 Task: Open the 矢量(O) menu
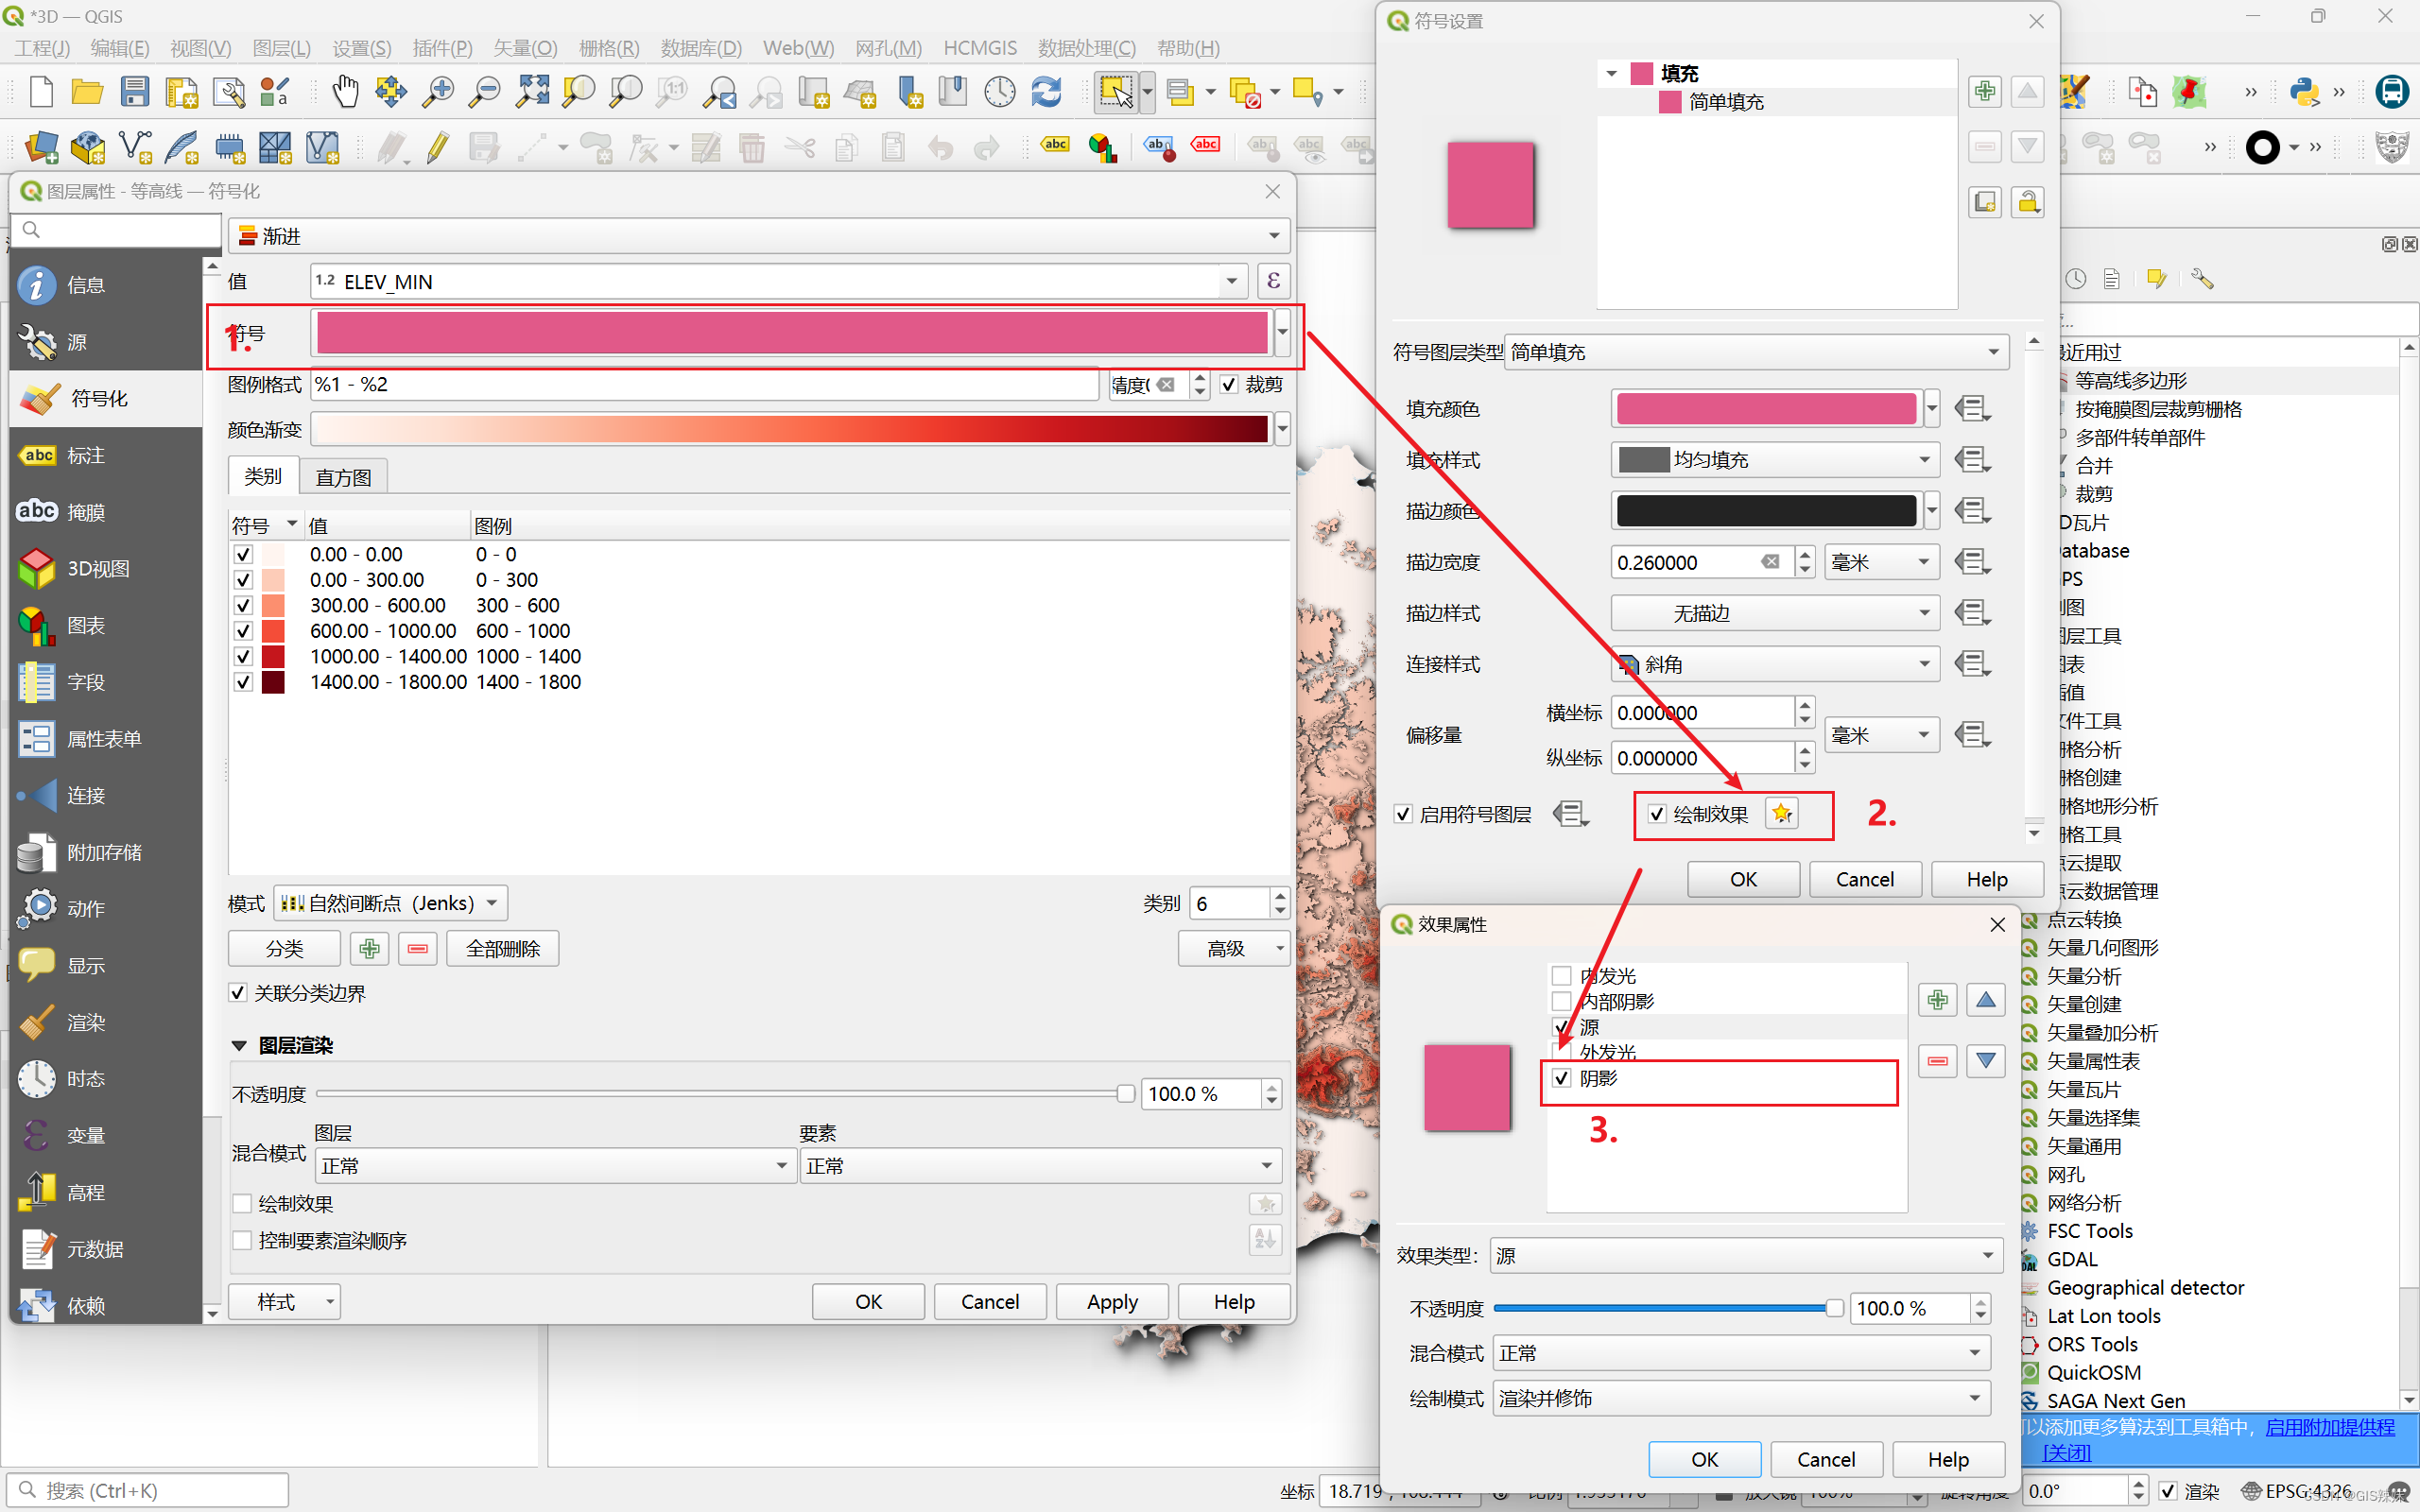tap(524, 48)
